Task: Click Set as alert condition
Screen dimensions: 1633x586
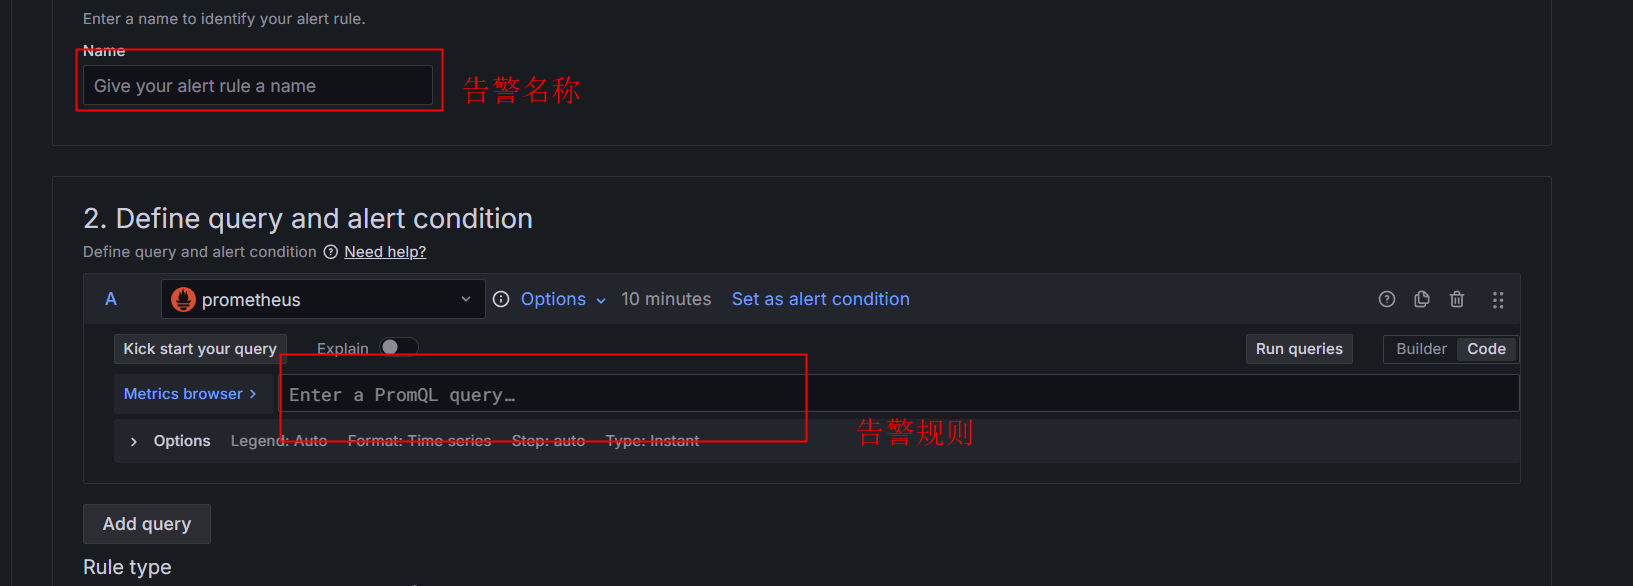Action: [x=820, y=298]
